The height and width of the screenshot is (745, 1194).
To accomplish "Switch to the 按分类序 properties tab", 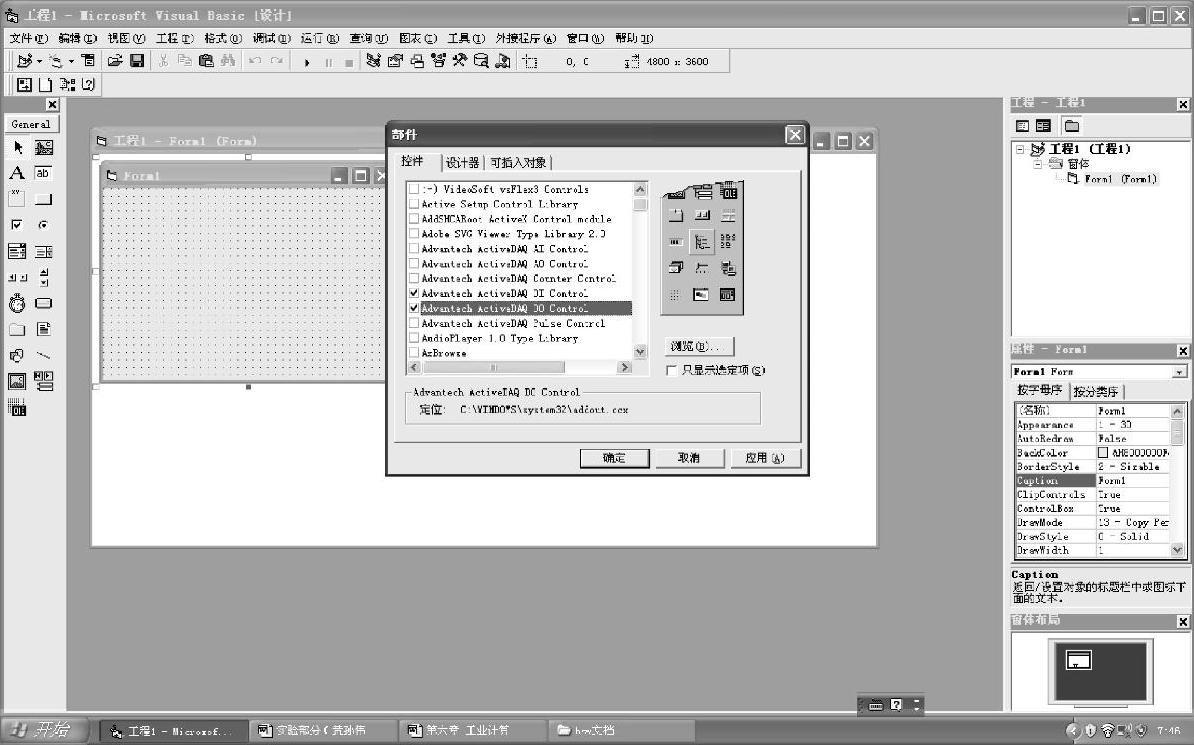I will (1096, 392).
